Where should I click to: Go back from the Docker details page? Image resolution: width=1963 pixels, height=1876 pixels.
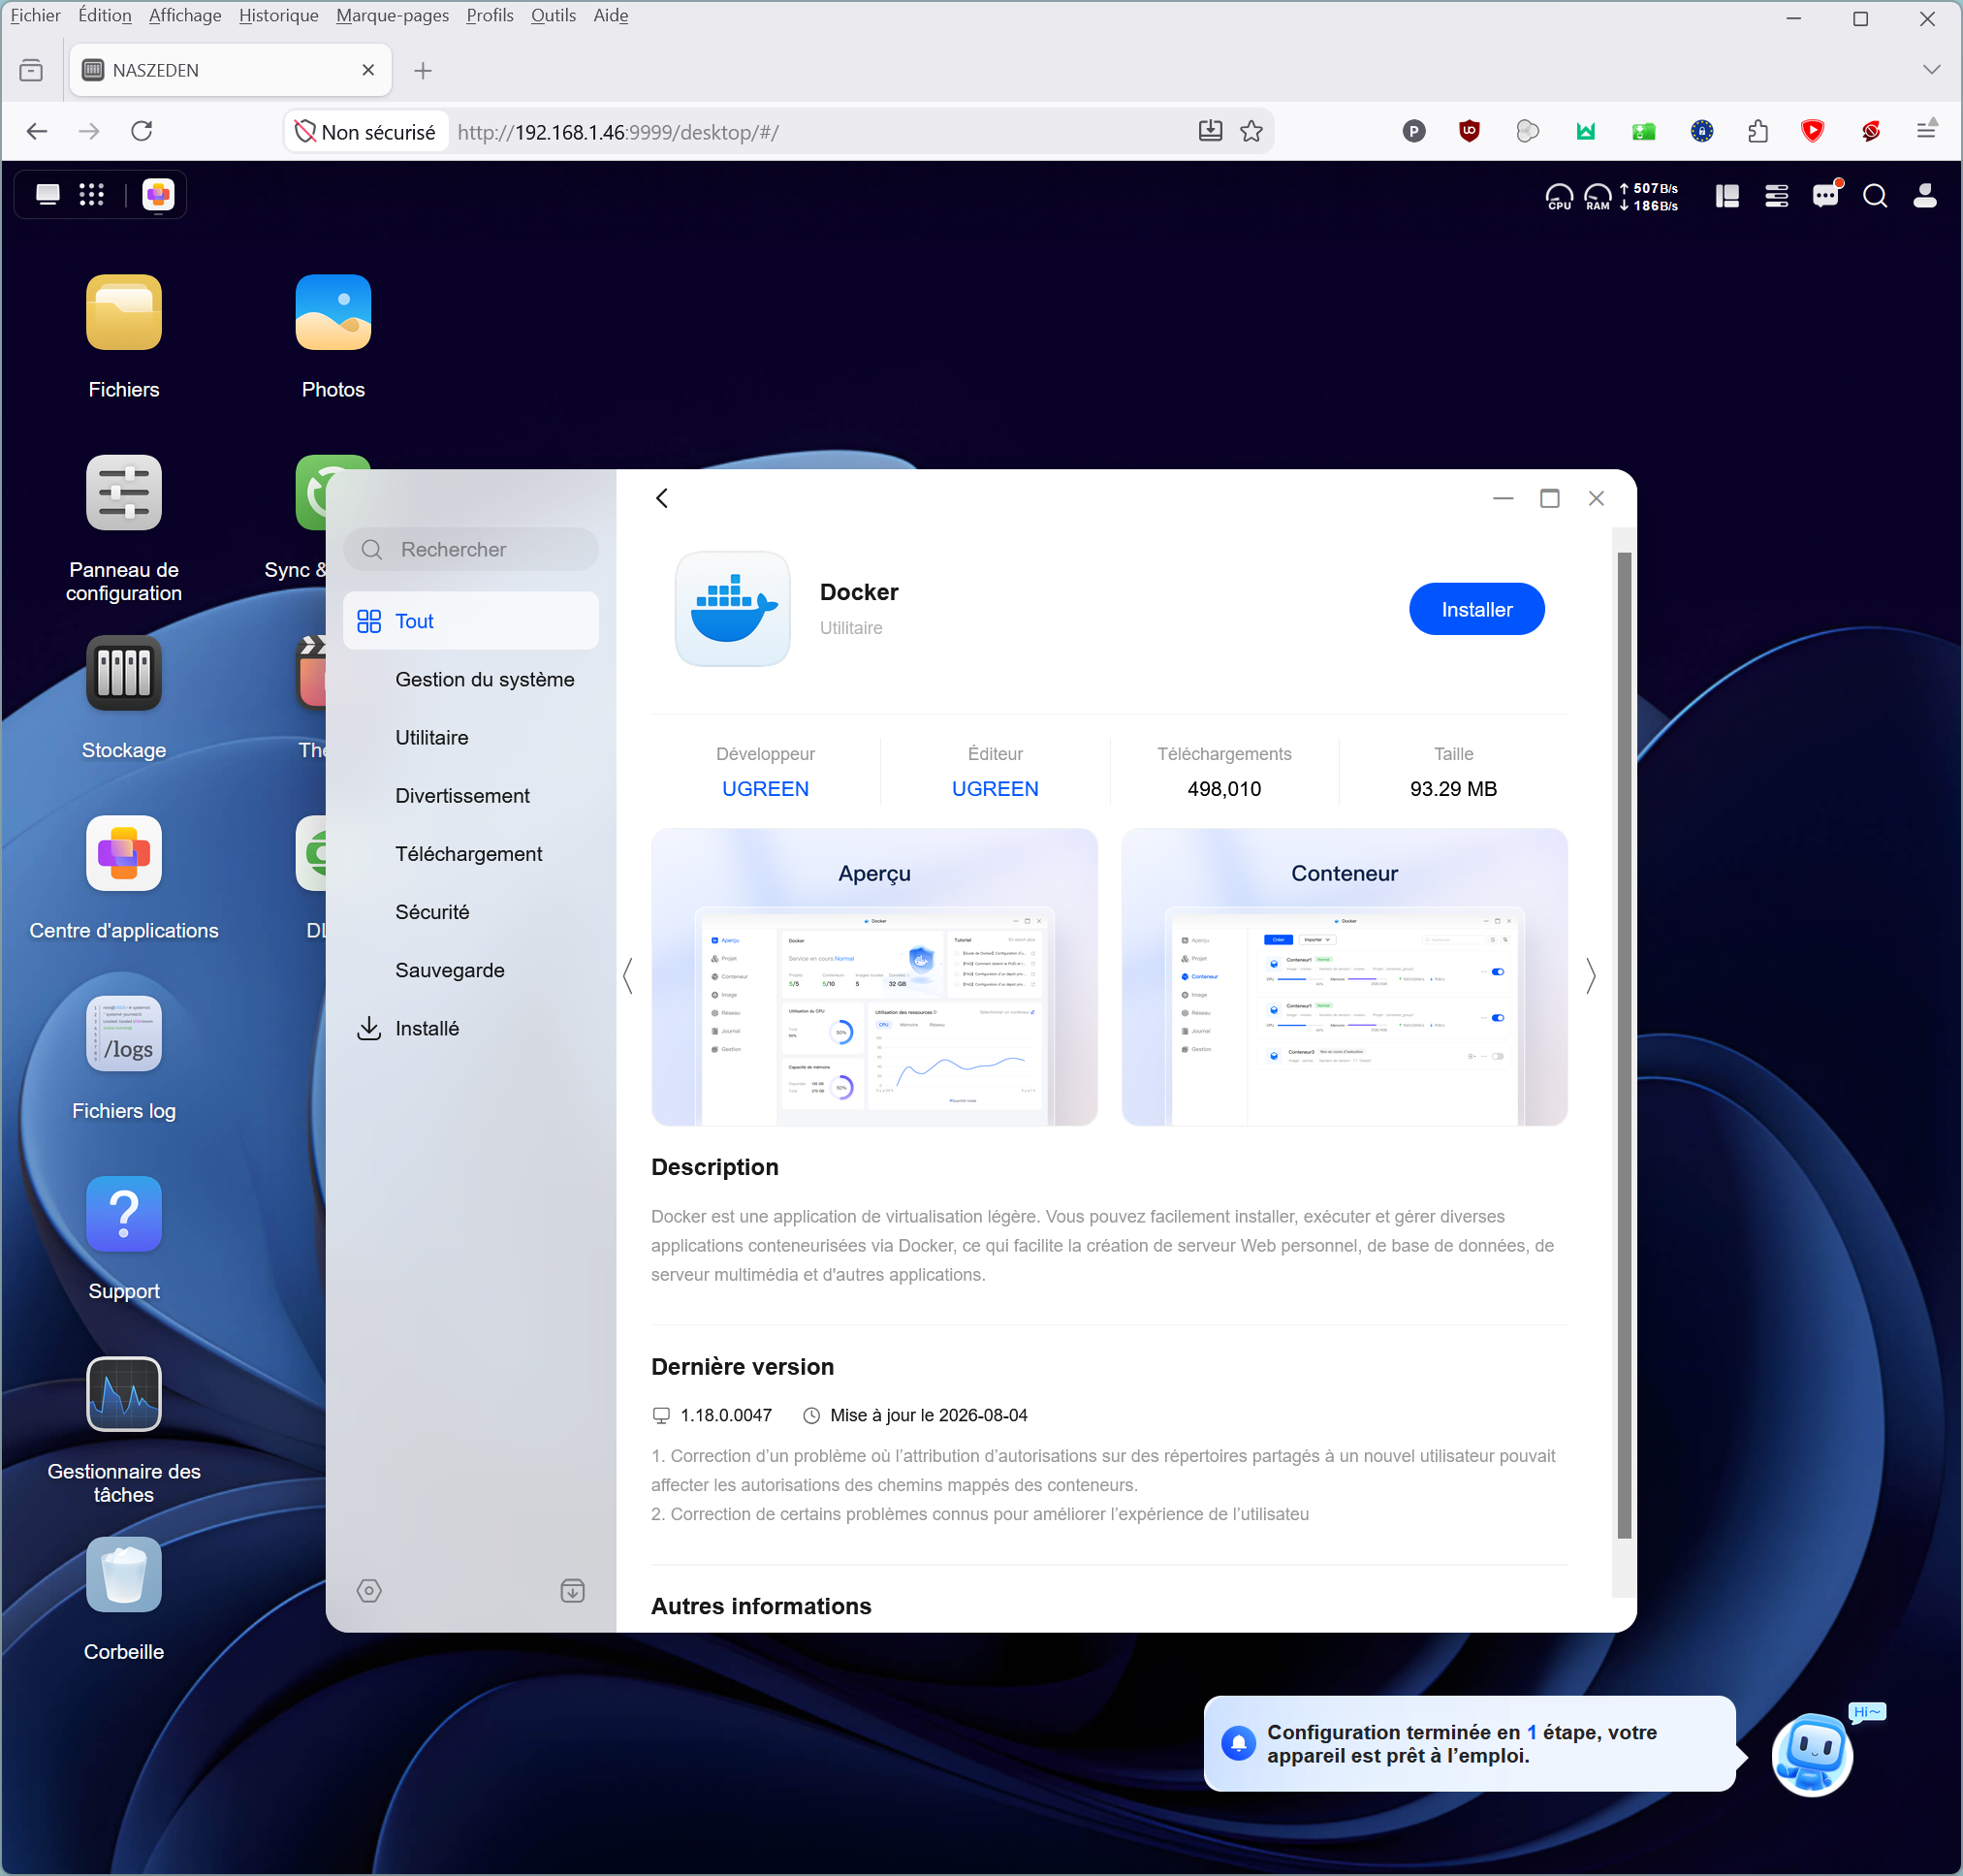pos(662,498)
